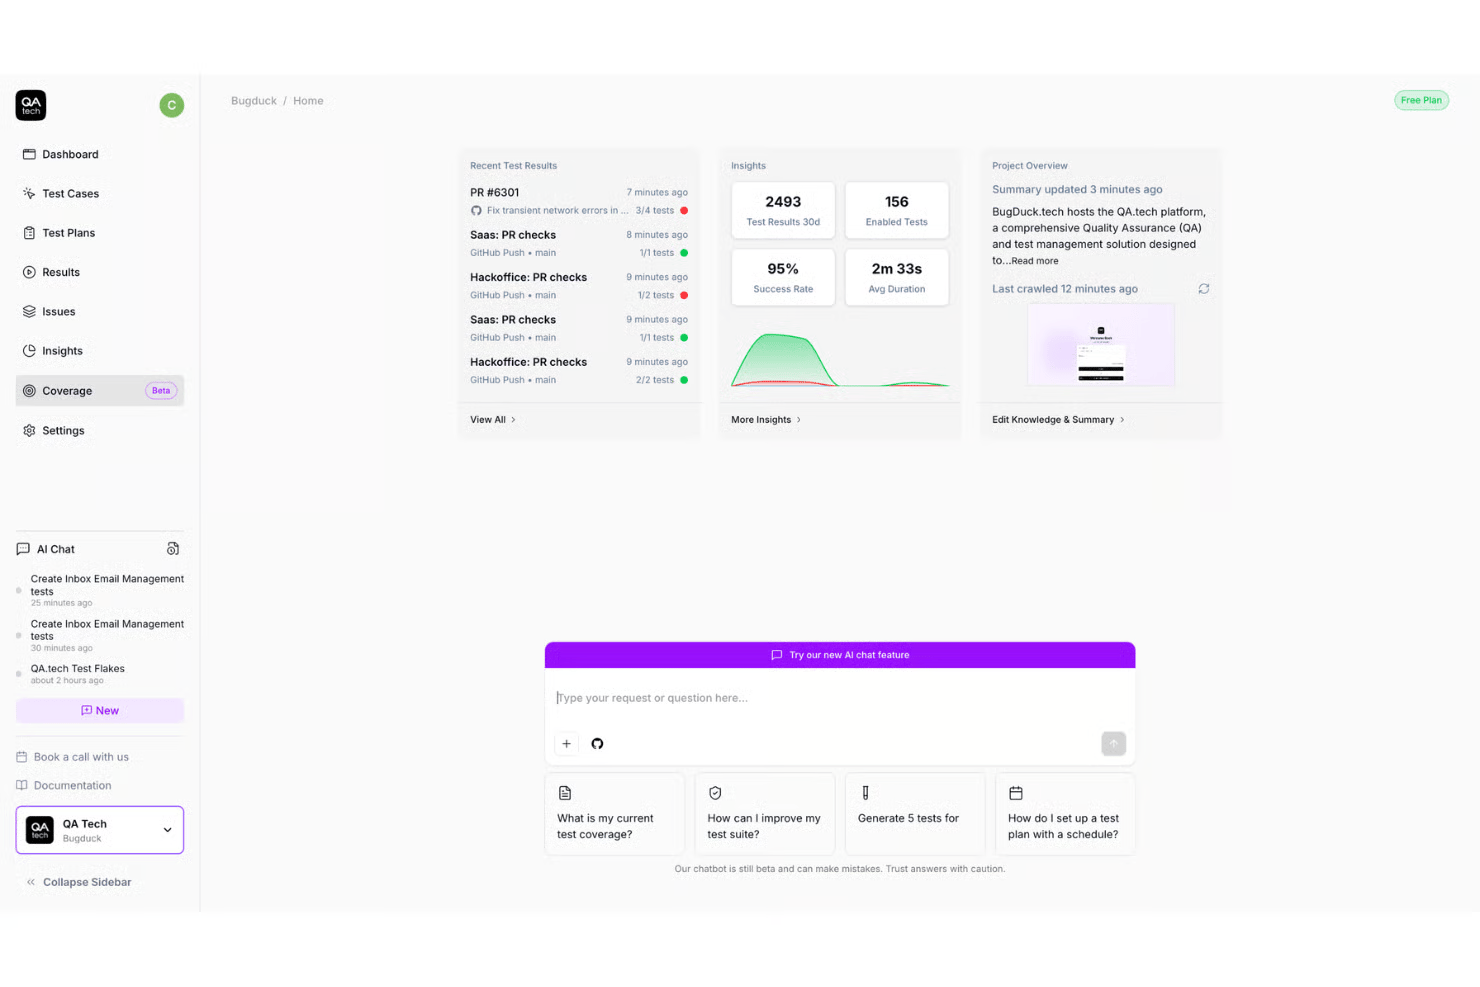Click the plus attachment button
The image size is (1480, 987).
[x=566, y=744]
